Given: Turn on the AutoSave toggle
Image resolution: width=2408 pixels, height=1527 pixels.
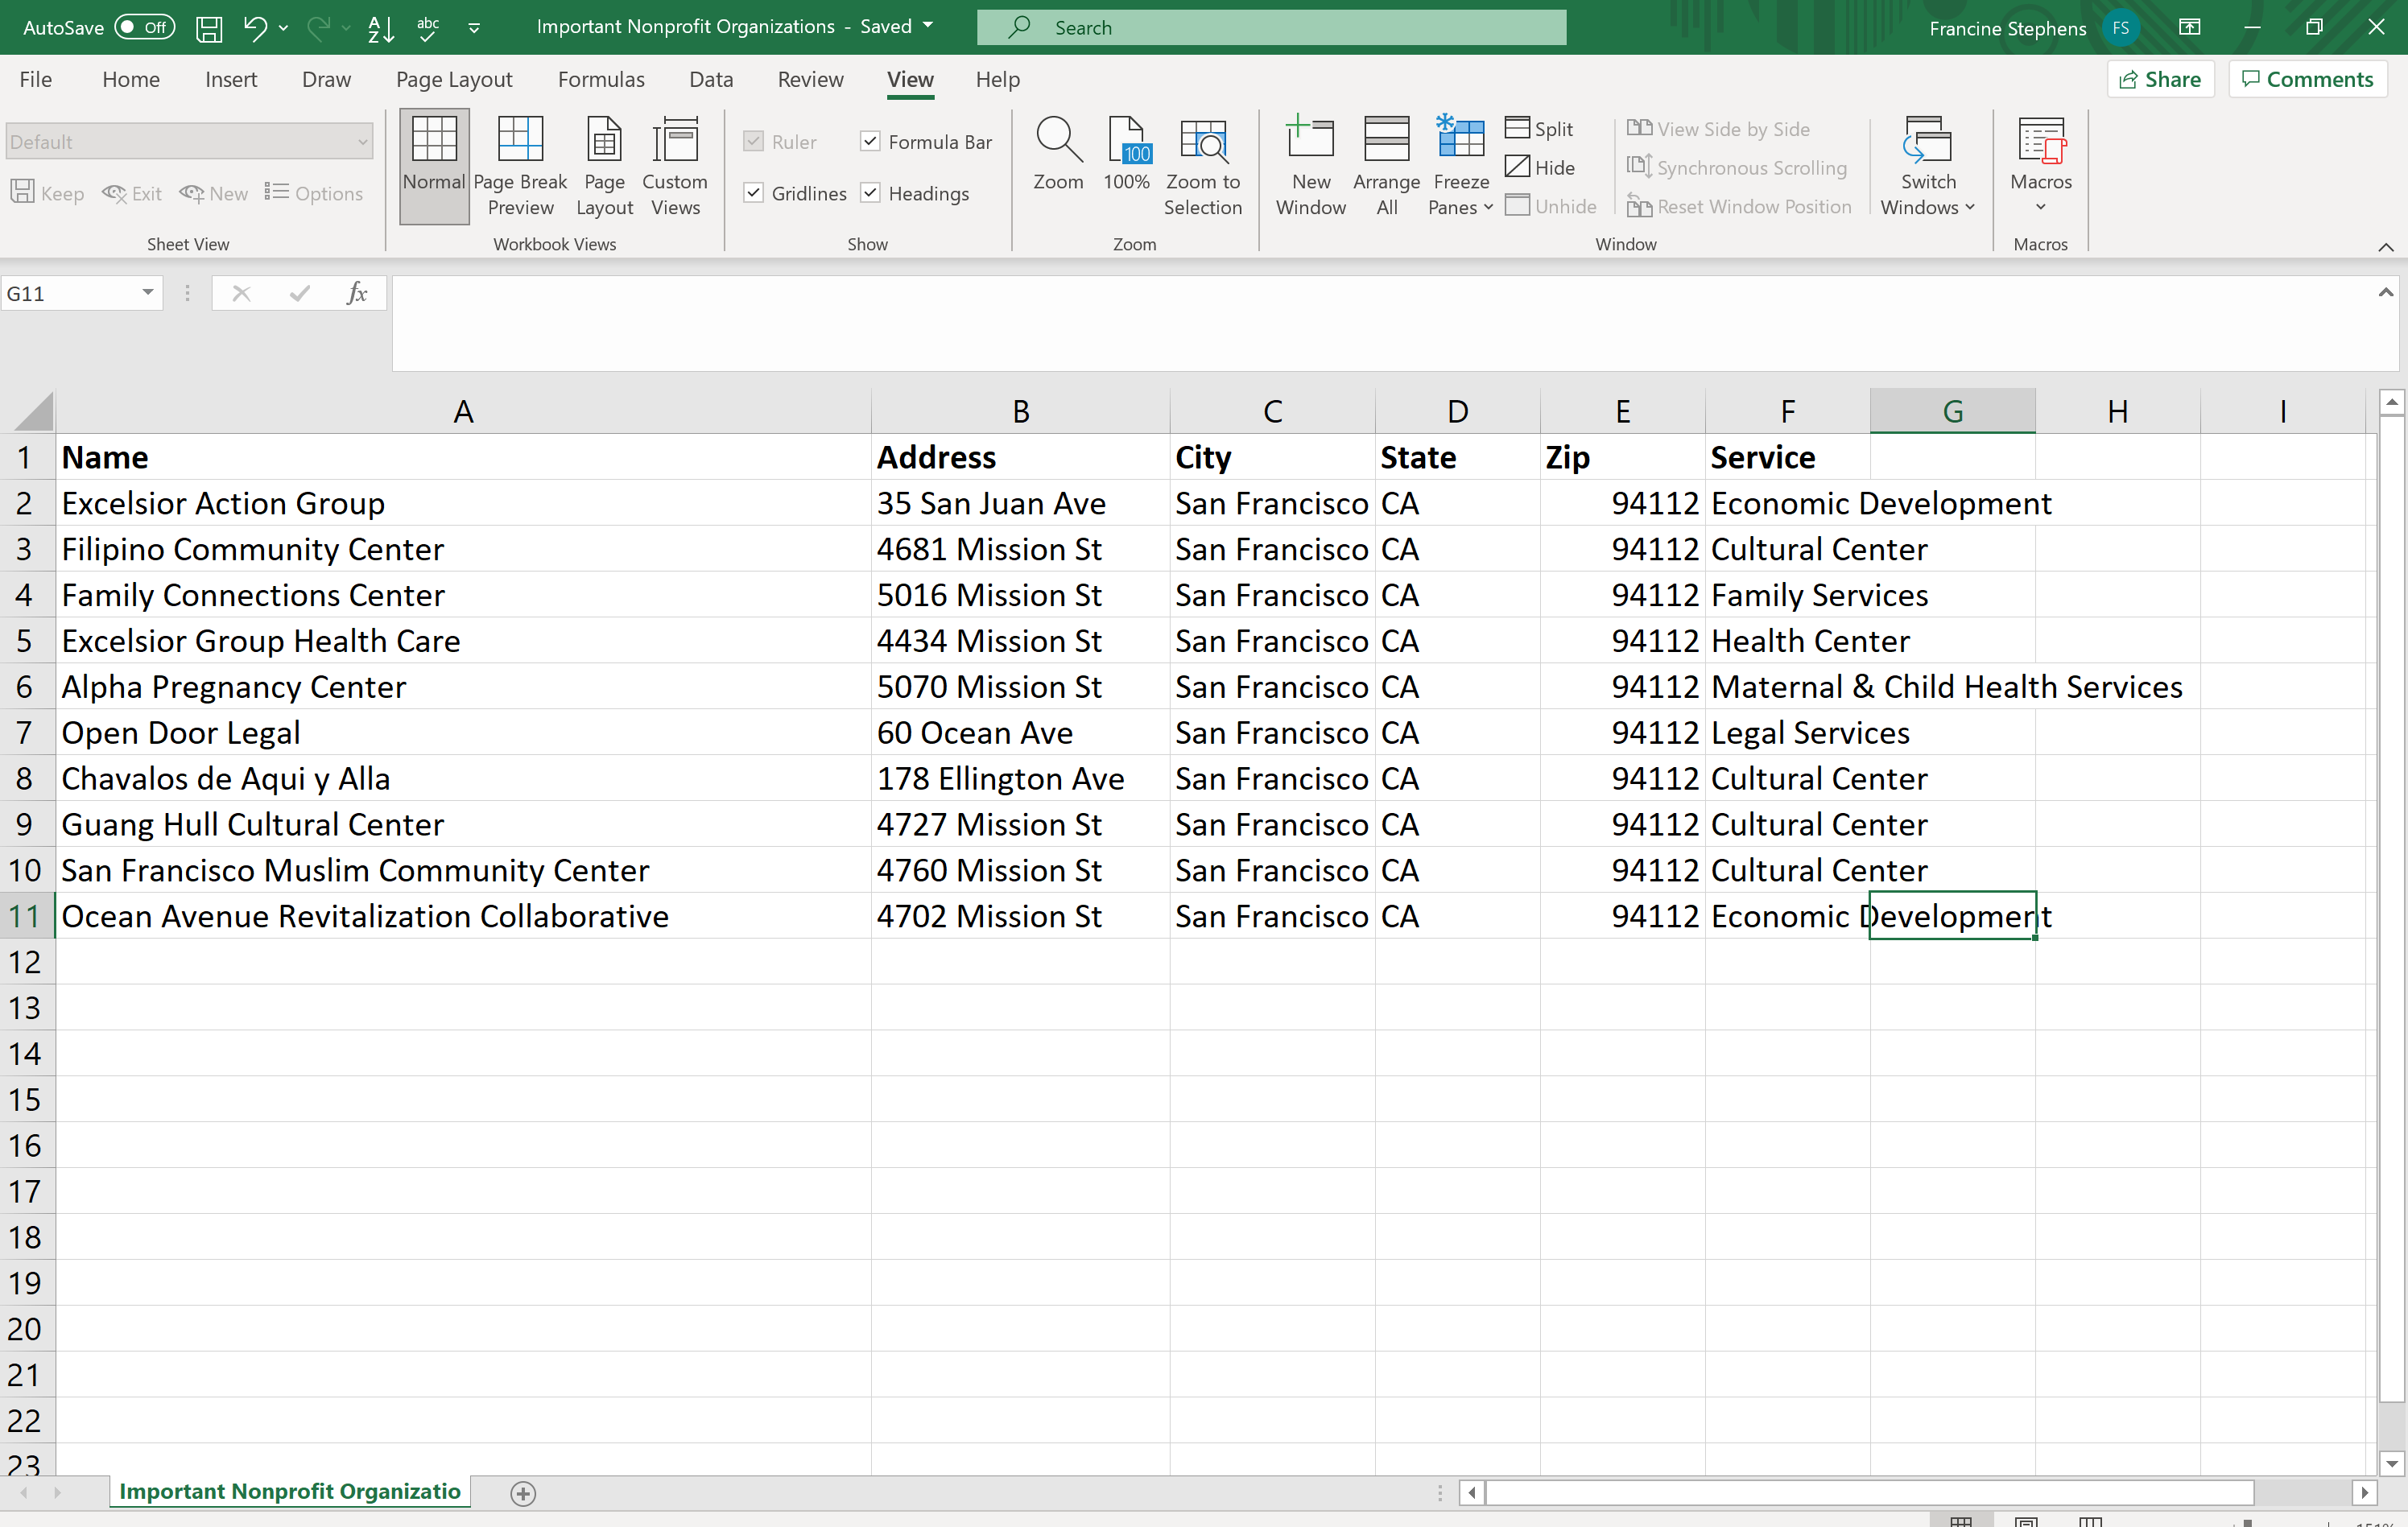Looking at the screenshot, I should click(144, 27).
